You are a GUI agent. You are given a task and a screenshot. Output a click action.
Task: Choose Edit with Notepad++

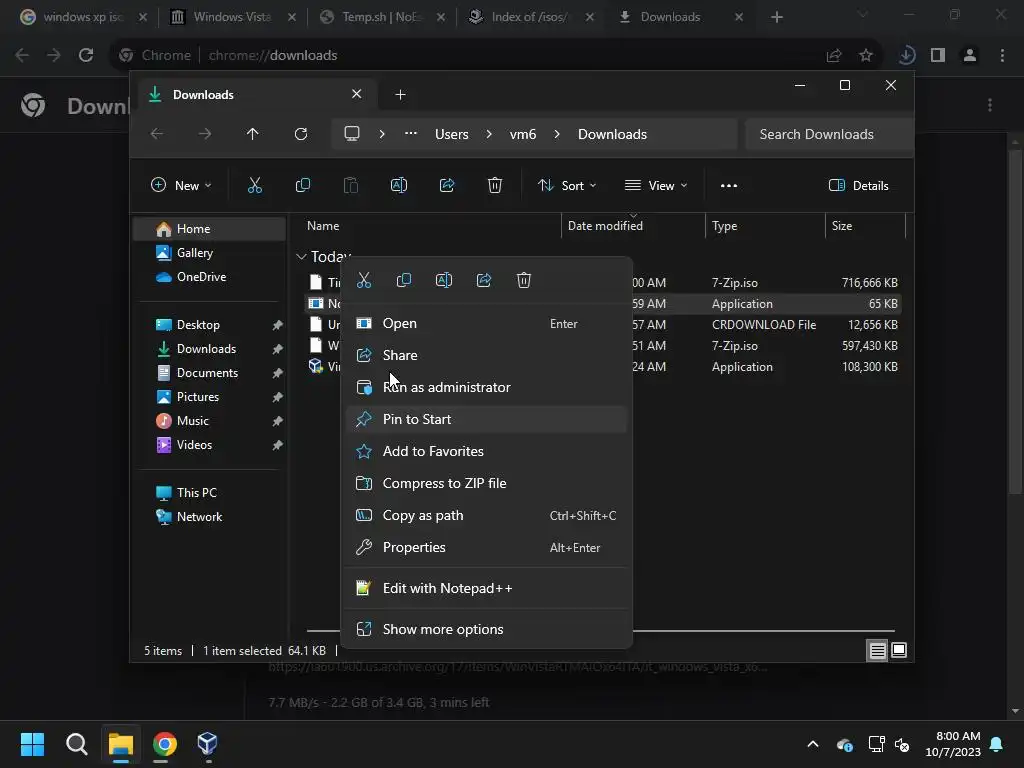coord(487,588)
